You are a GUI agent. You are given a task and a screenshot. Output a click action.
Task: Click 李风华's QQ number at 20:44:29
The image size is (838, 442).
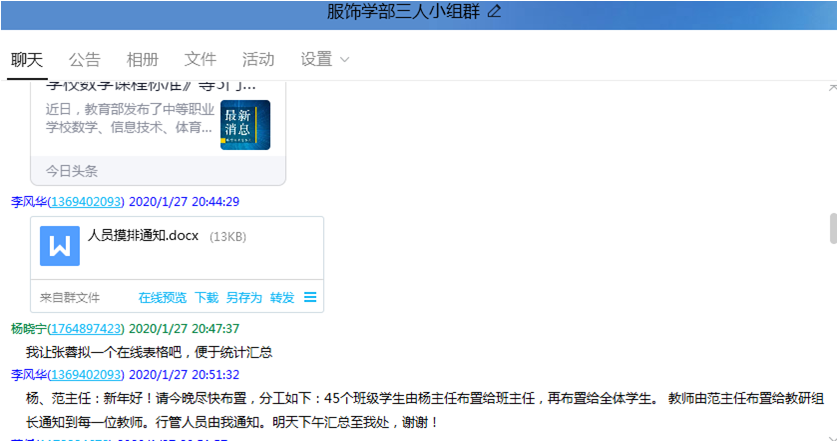pyautogui.click(x=86, y=201)
